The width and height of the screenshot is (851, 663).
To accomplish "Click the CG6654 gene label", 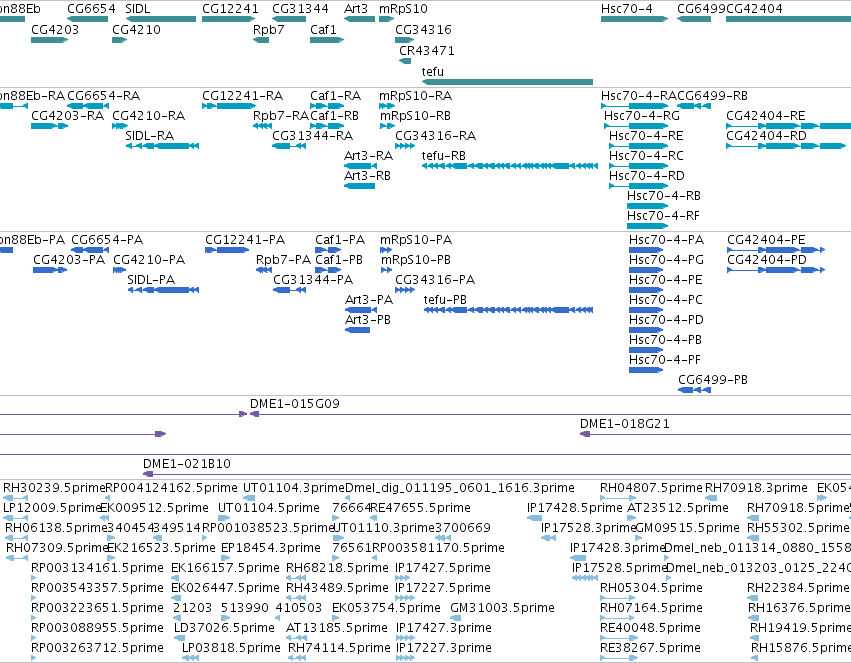I will point(91,9).
